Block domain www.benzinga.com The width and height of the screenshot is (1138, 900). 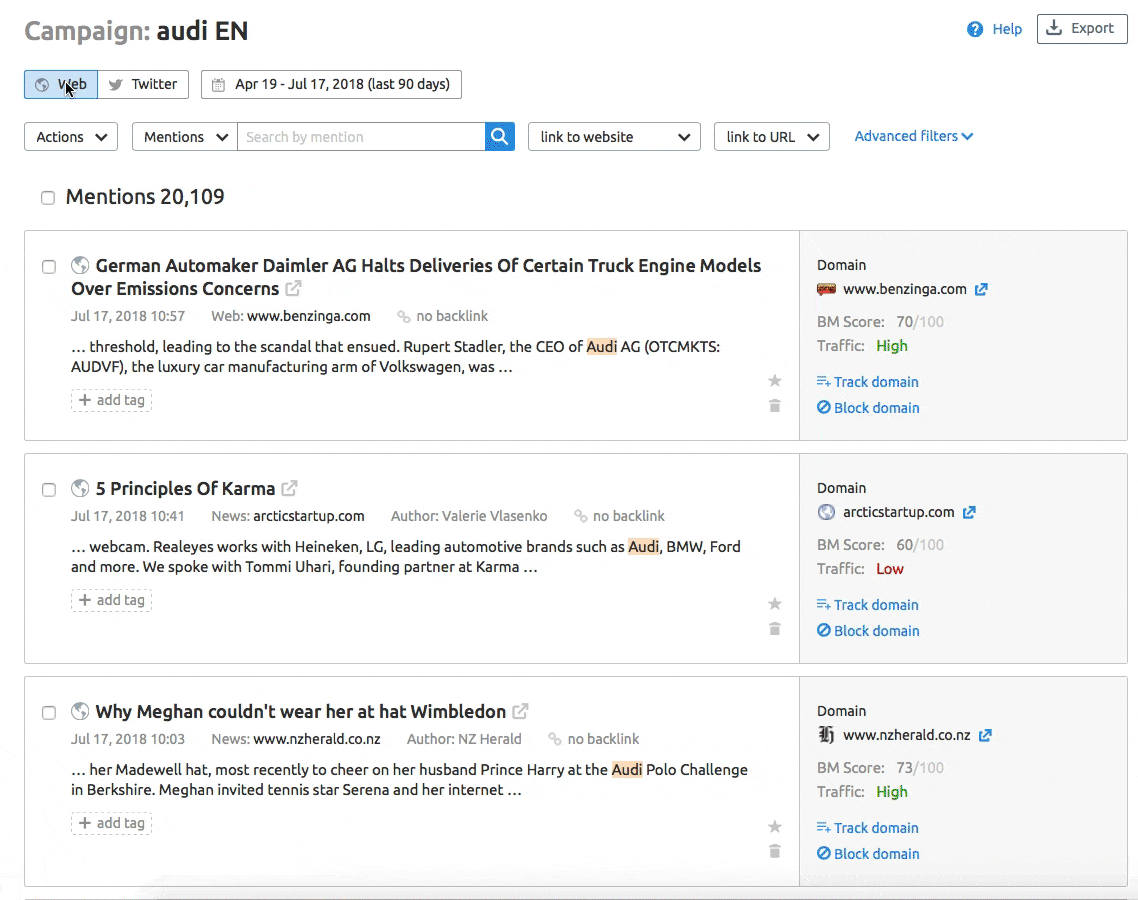868,408
